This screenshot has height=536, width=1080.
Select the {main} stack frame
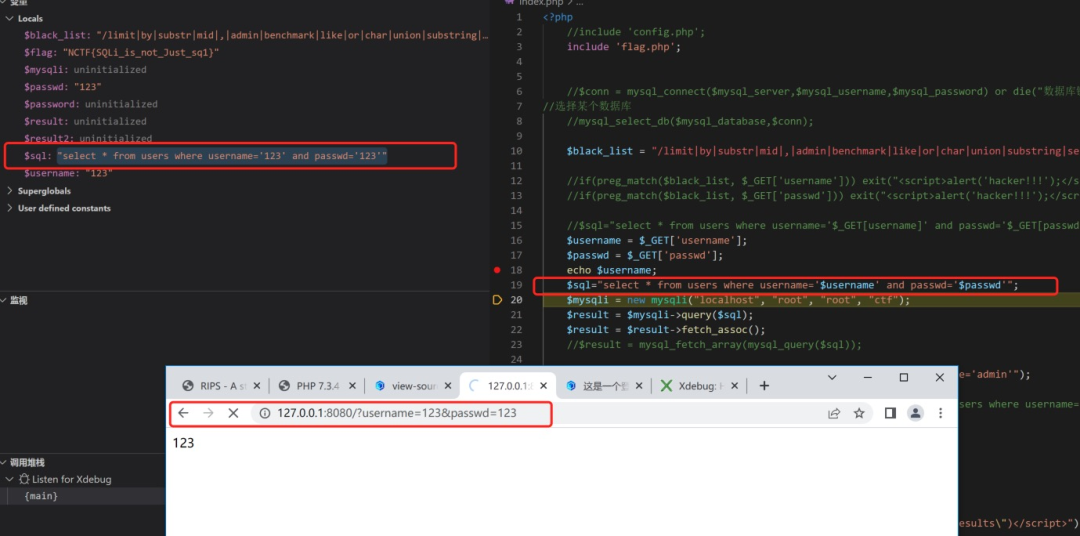coord(41,496)
